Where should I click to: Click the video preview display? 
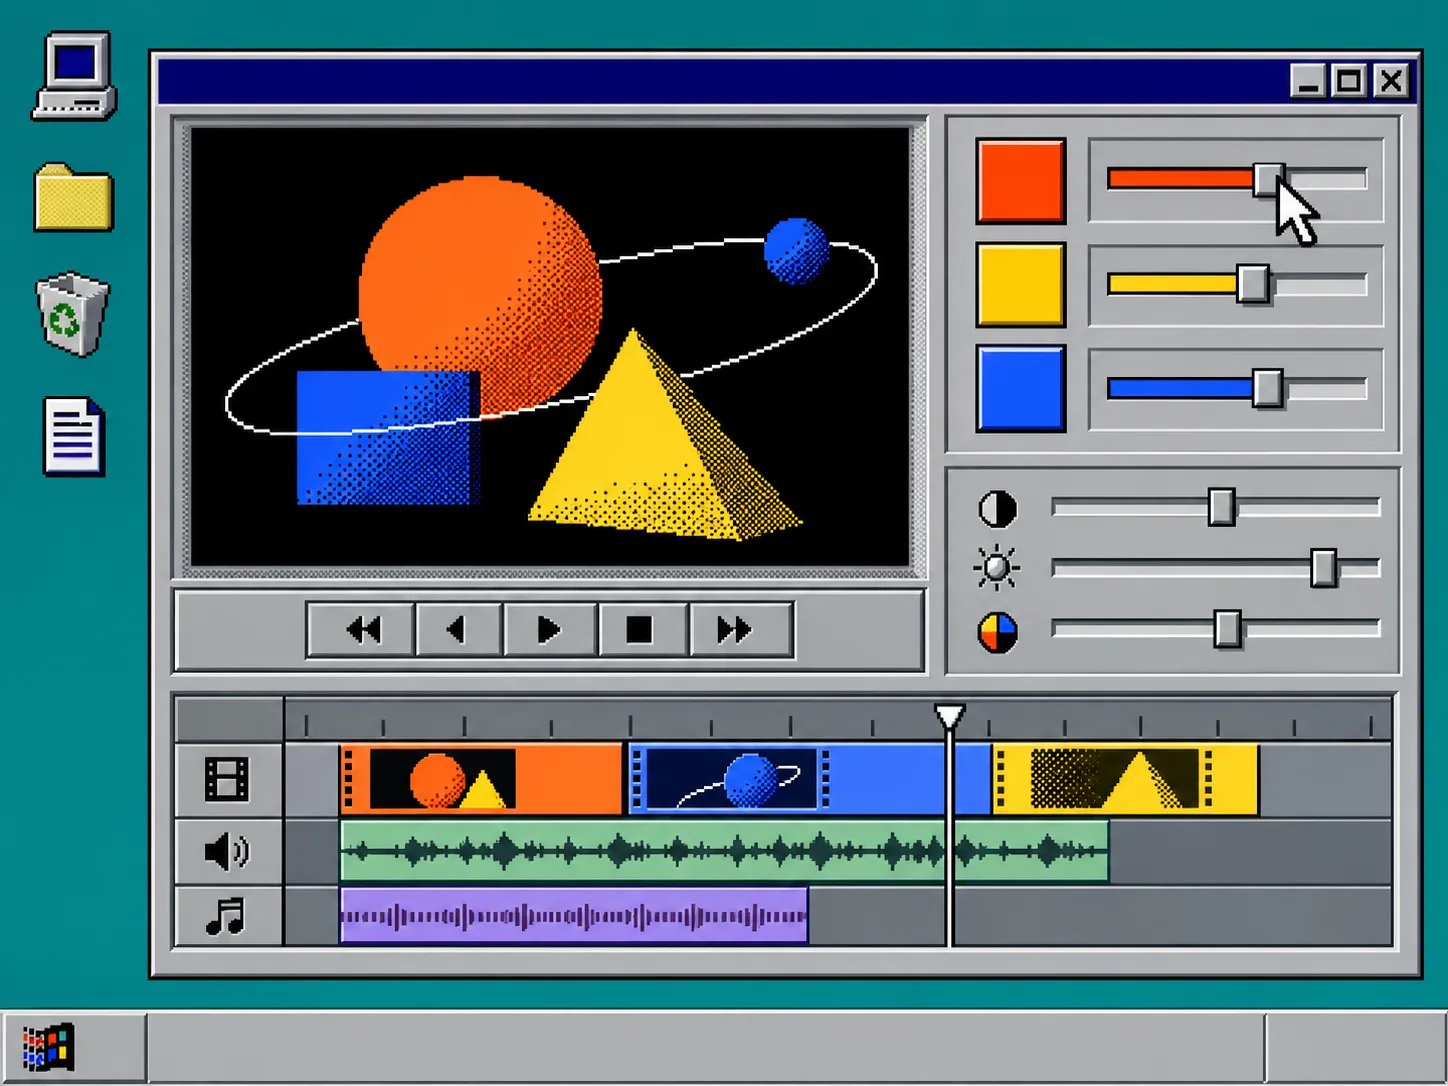tap(550, 347)
